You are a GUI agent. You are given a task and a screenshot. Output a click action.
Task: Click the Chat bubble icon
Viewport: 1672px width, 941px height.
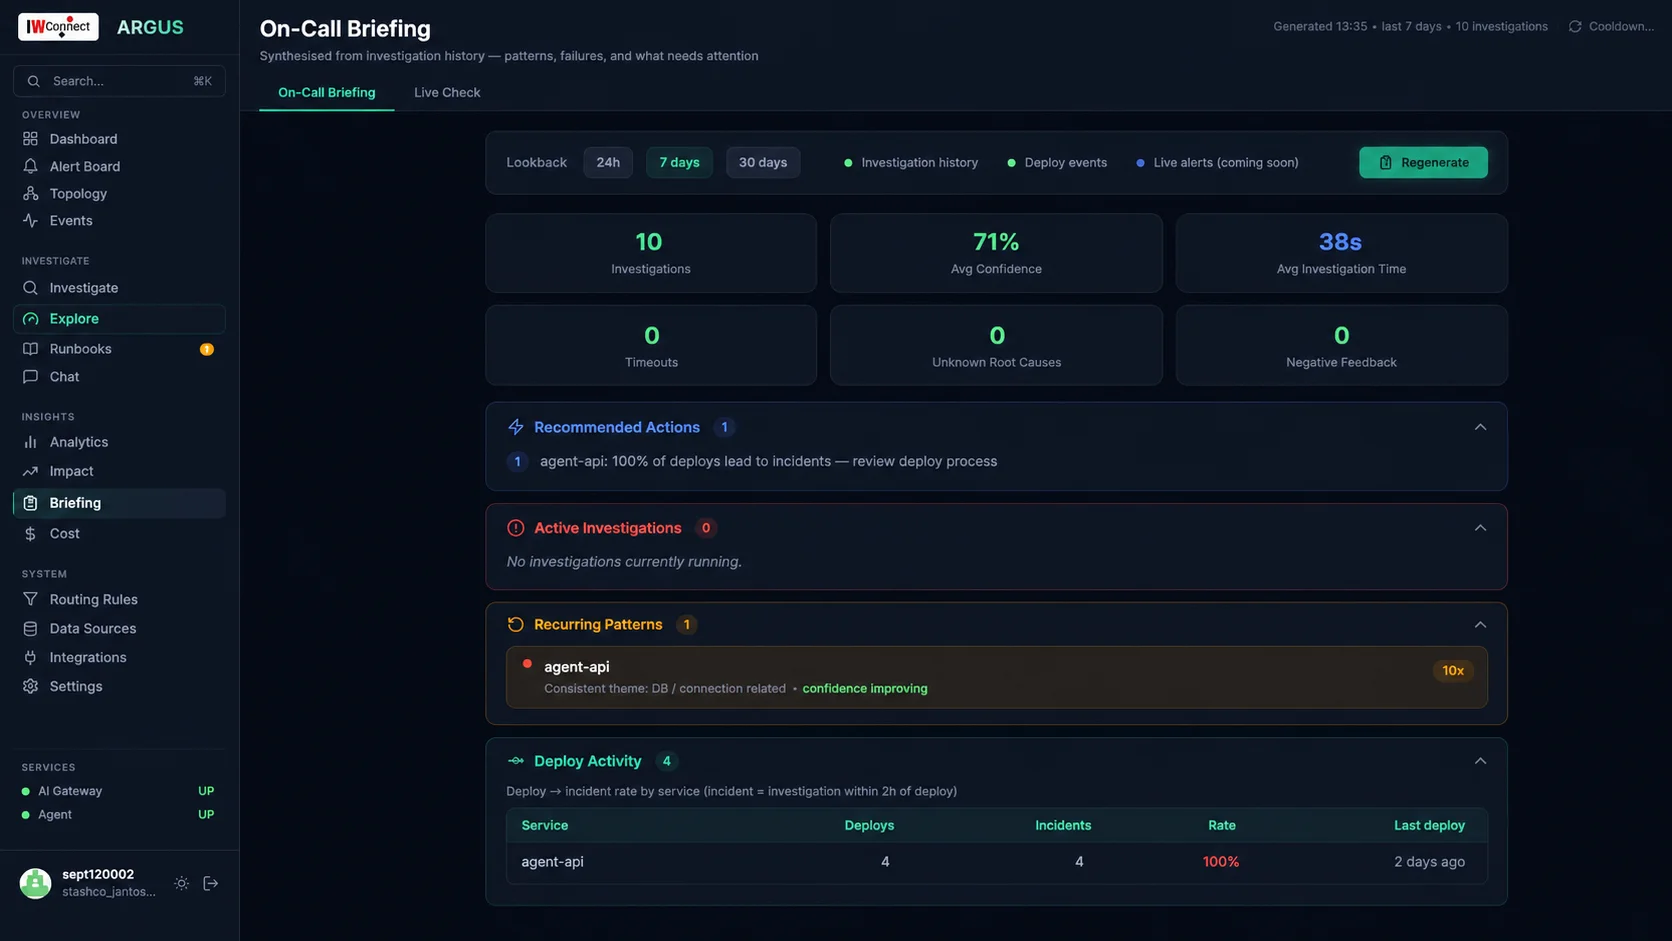point(30,377)
